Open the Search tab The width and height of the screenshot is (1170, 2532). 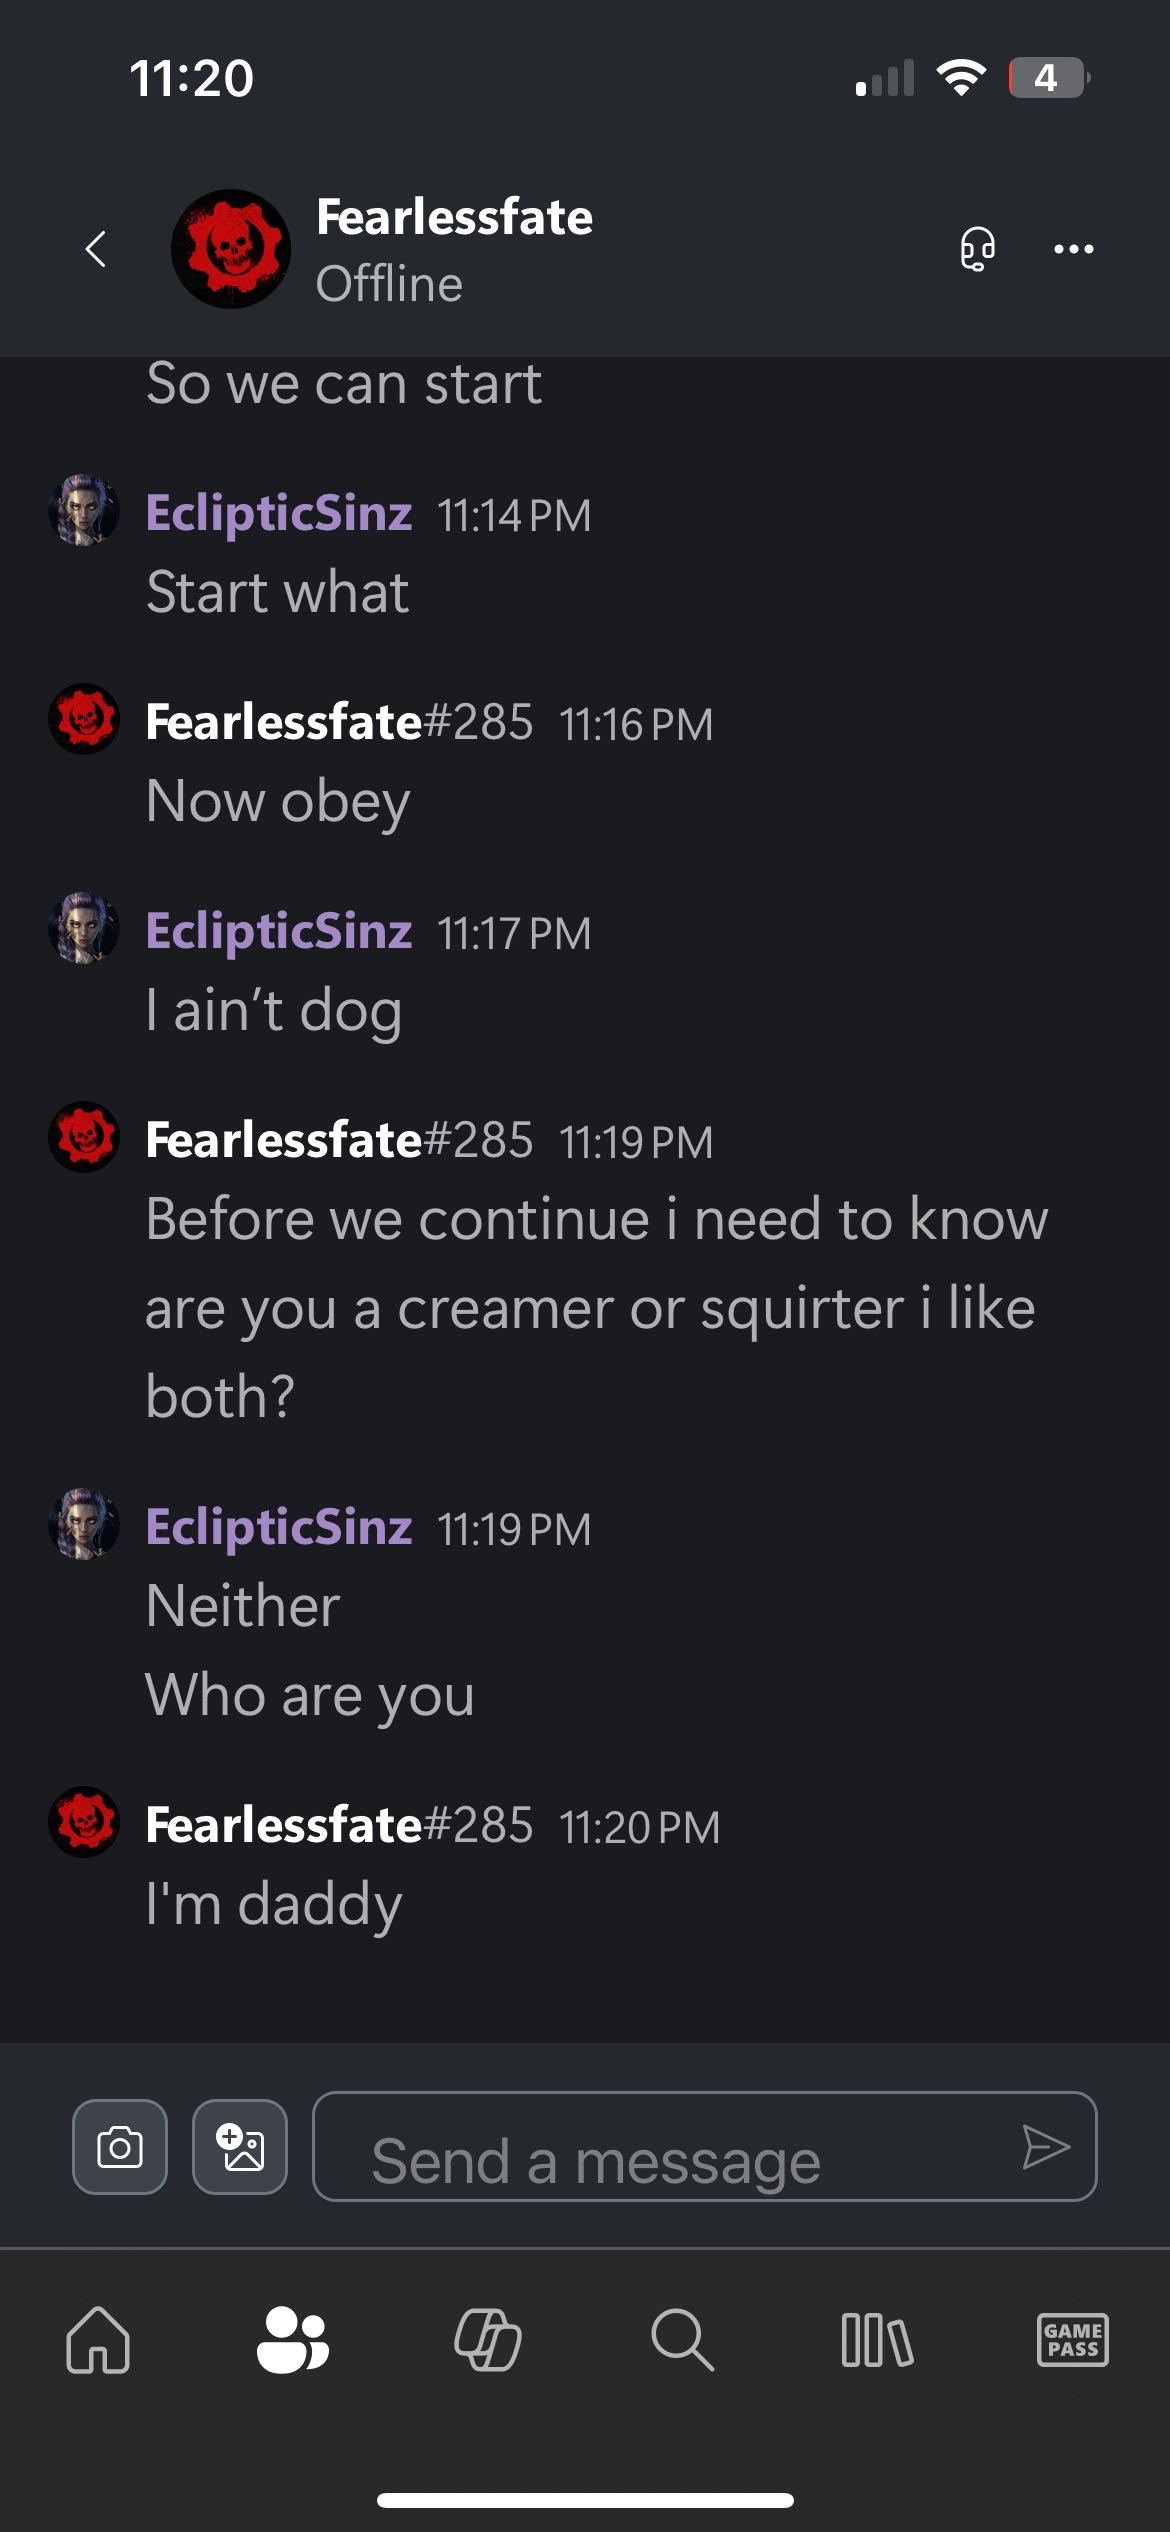pyautogui.click(x=682, y=2340)
